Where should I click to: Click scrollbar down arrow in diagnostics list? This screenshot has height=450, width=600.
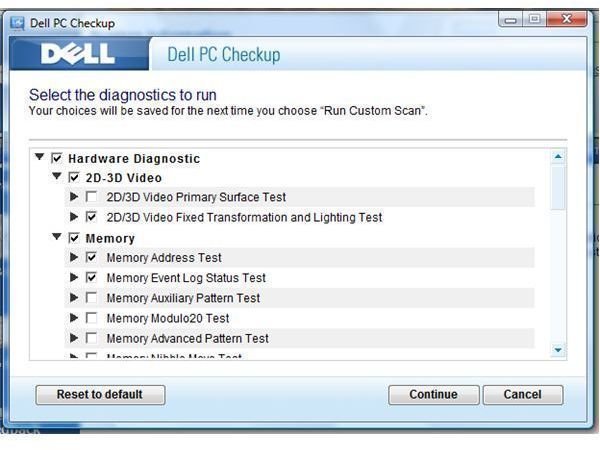tap(558, 350)
